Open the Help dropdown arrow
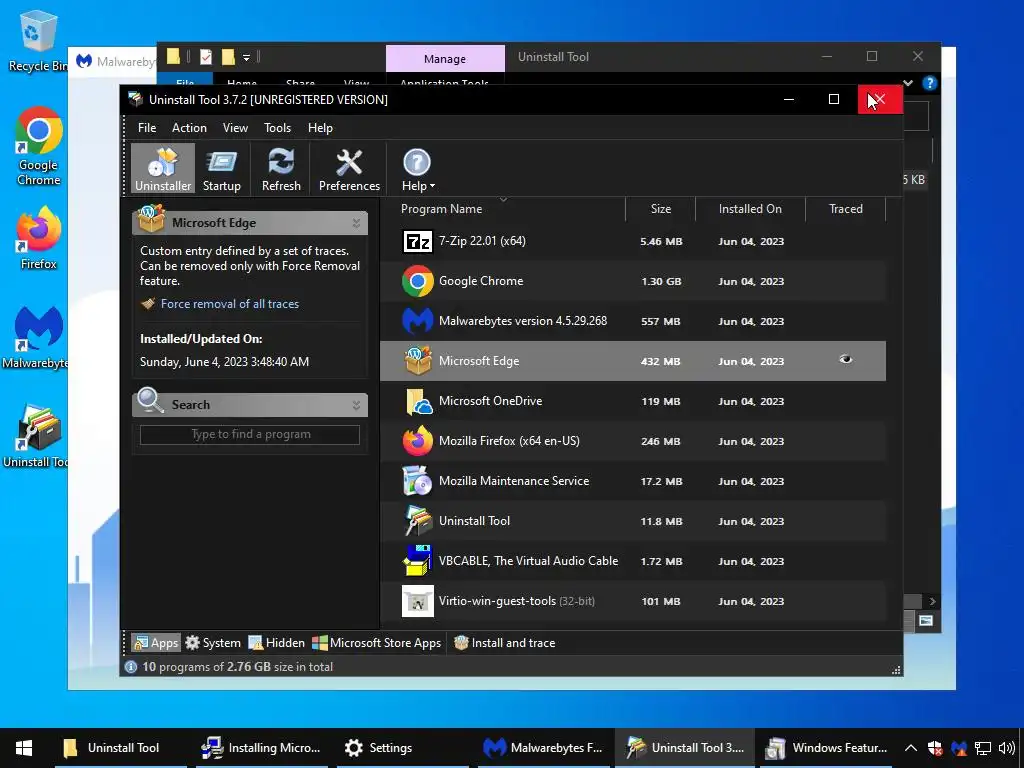Screen dimensions: 1024x768 coord(432,187)
